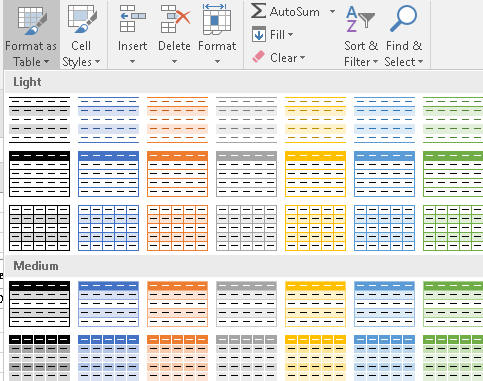Viewport: 483px width, 381px height.
Task: Expand the Insert dropdown arrow
Action: point(132,62)
